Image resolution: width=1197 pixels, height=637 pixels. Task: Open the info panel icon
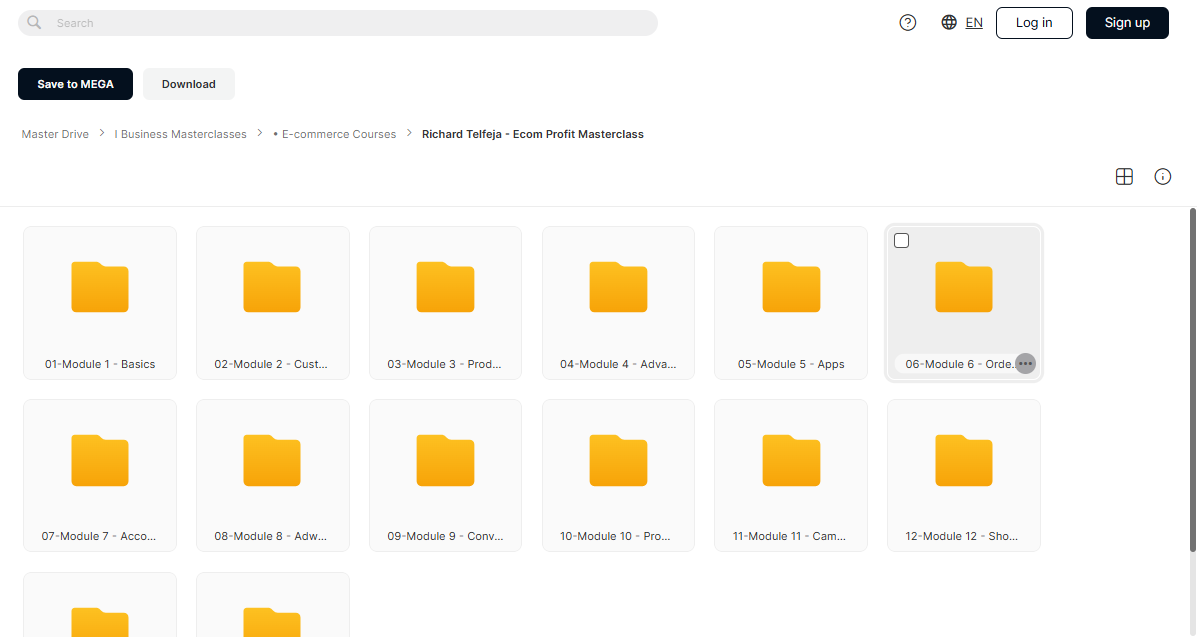point(1163,176)
